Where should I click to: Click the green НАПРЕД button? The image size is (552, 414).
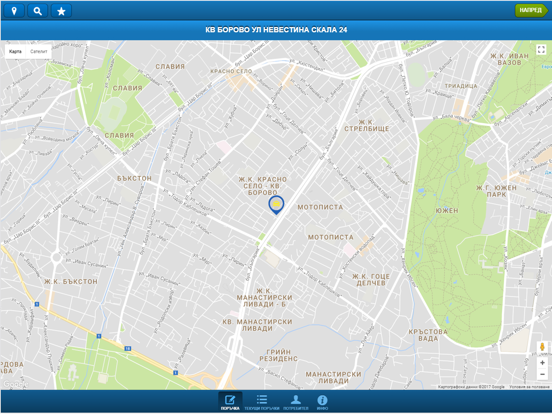pos(531,11)
